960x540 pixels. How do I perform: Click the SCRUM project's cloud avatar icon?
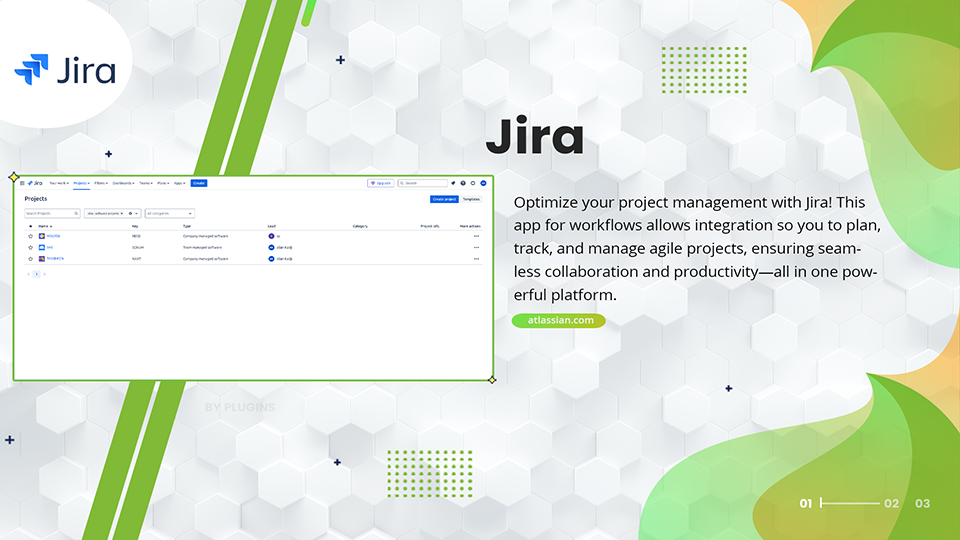point(42,247)
